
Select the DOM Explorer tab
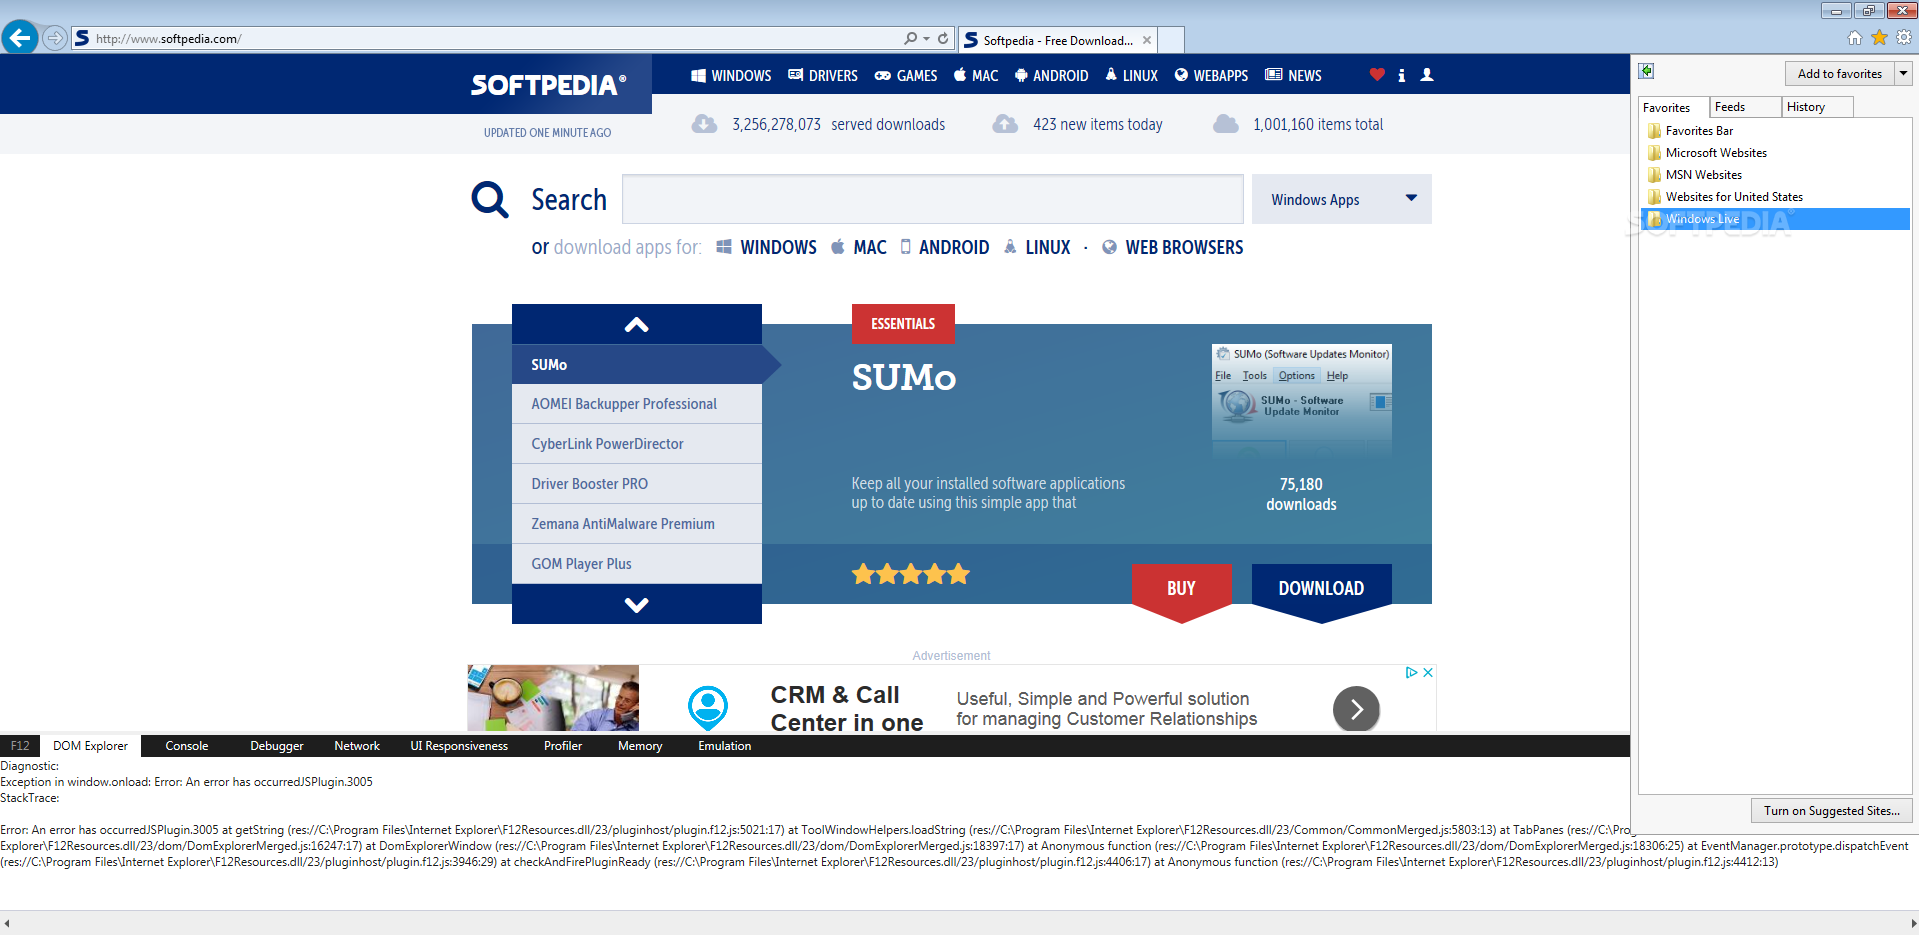coord(90,746)
